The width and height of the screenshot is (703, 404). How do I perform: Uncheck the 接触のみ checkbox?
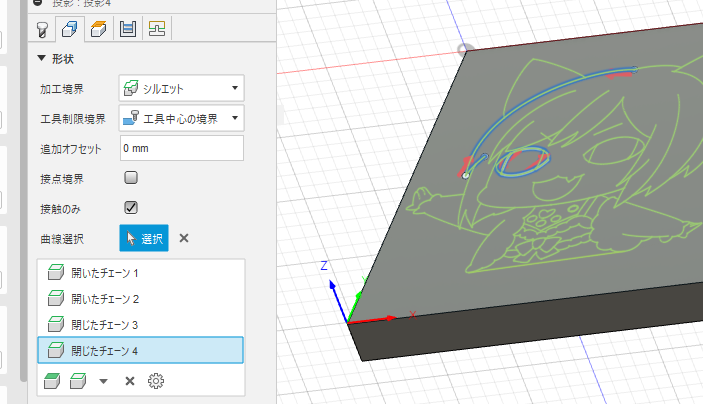131,208
